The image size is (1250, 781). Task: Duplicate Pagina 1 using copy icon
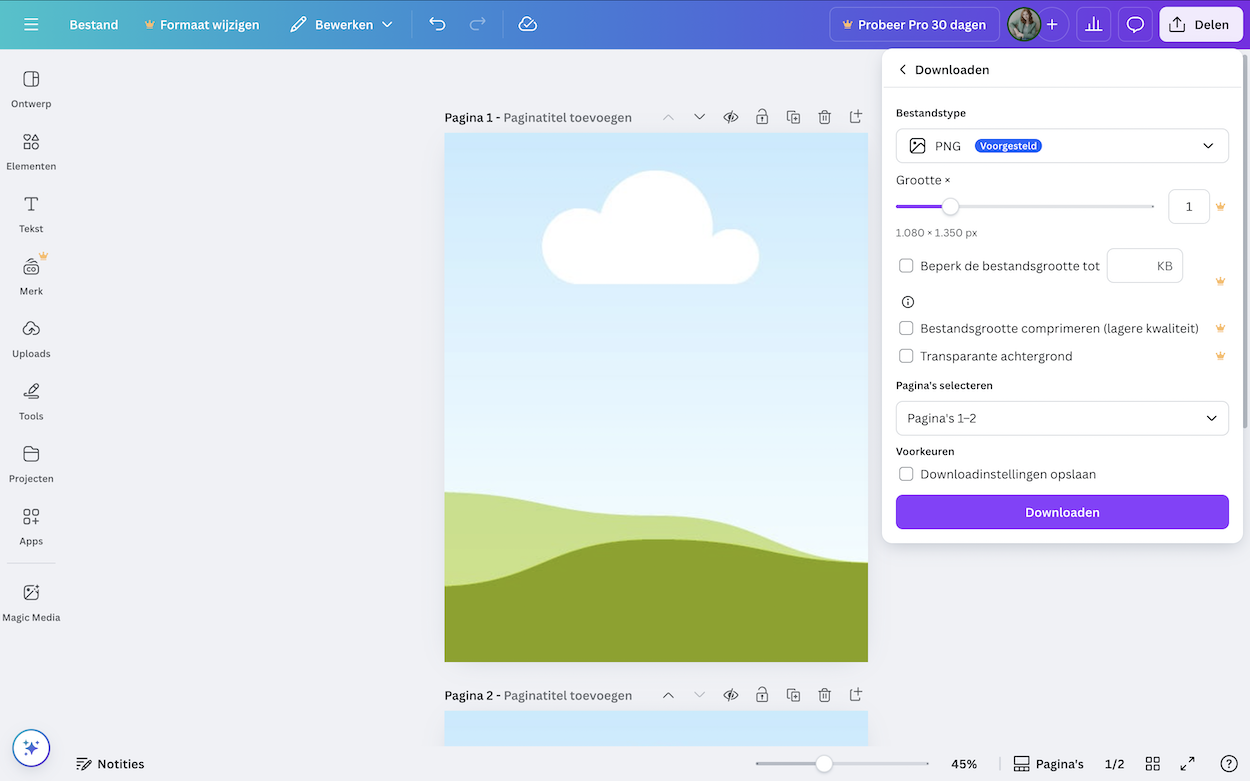point(793,117)
